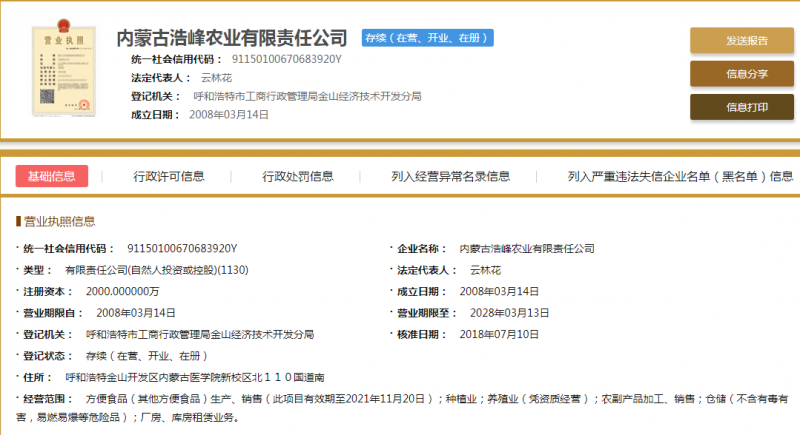Image resolution: width=800 pixels, height=435 pixels.
Task: Go to 列入经营异常名录信息 tab
Action: [x=451, y=176]
